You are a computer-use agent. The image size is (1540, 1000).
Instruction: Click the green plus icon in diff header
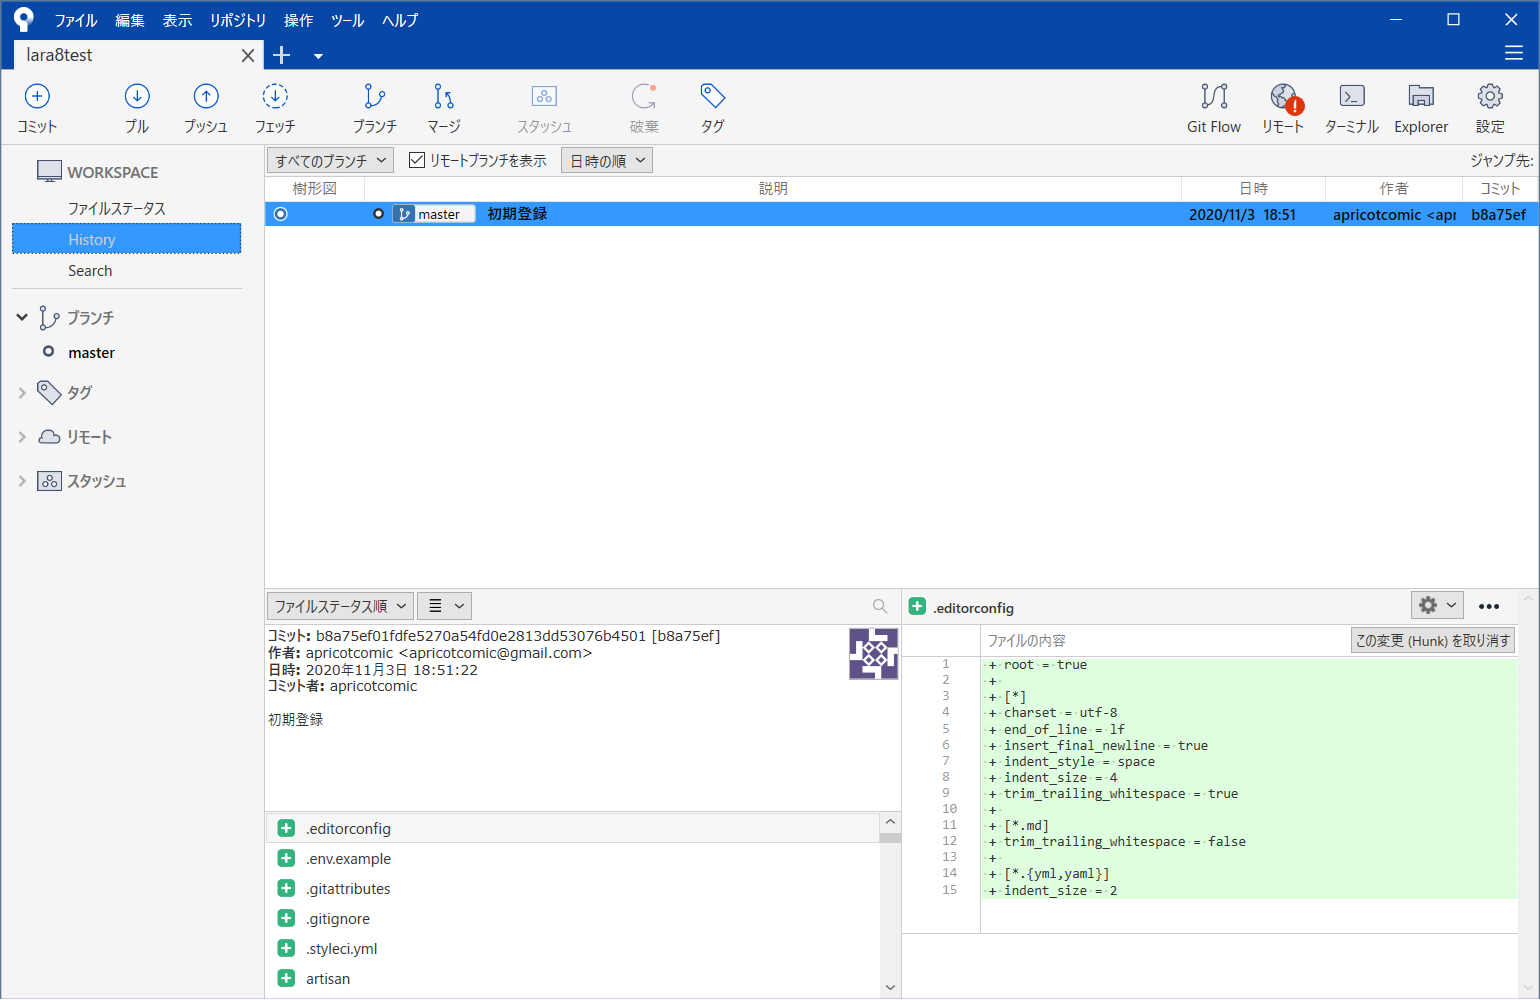point(917,606)
